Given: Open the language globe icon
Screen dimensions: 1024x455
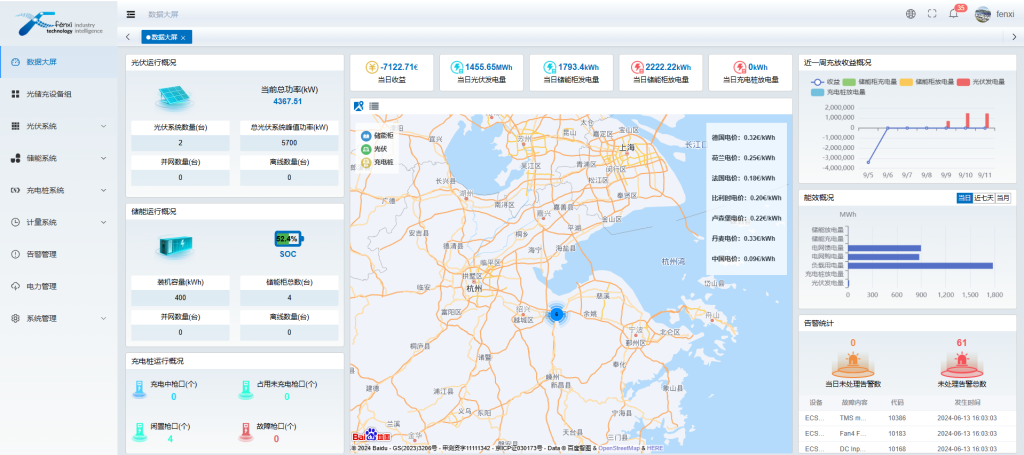Looking at the screenshot, I should [910, 14].
